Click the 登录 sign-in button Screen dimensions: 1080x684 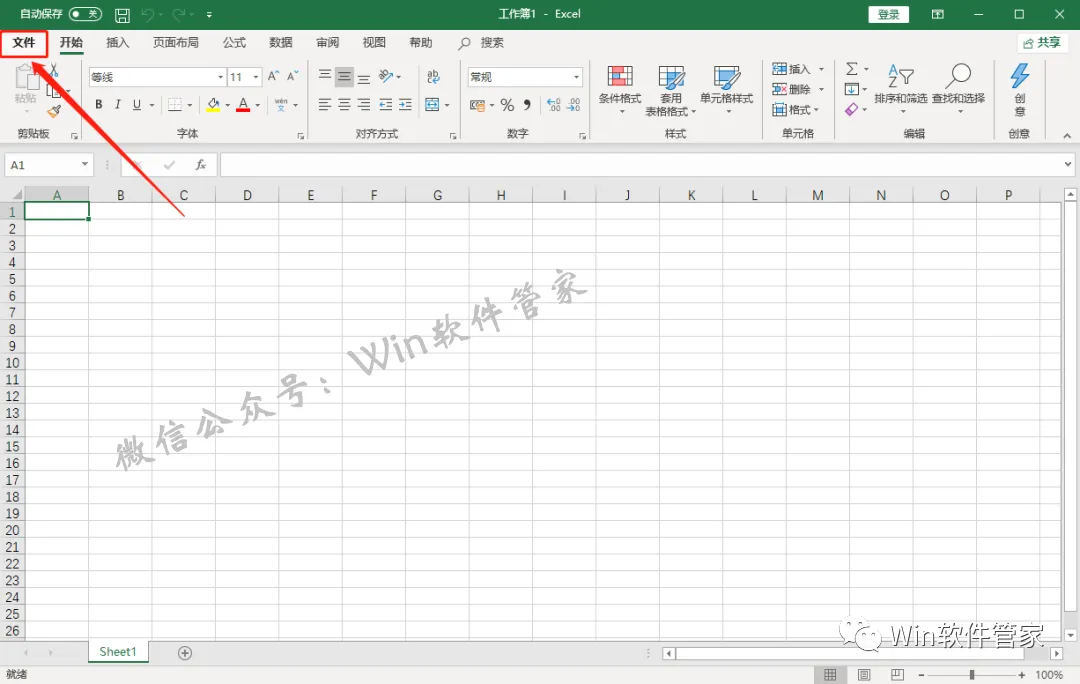coord(889,14)
